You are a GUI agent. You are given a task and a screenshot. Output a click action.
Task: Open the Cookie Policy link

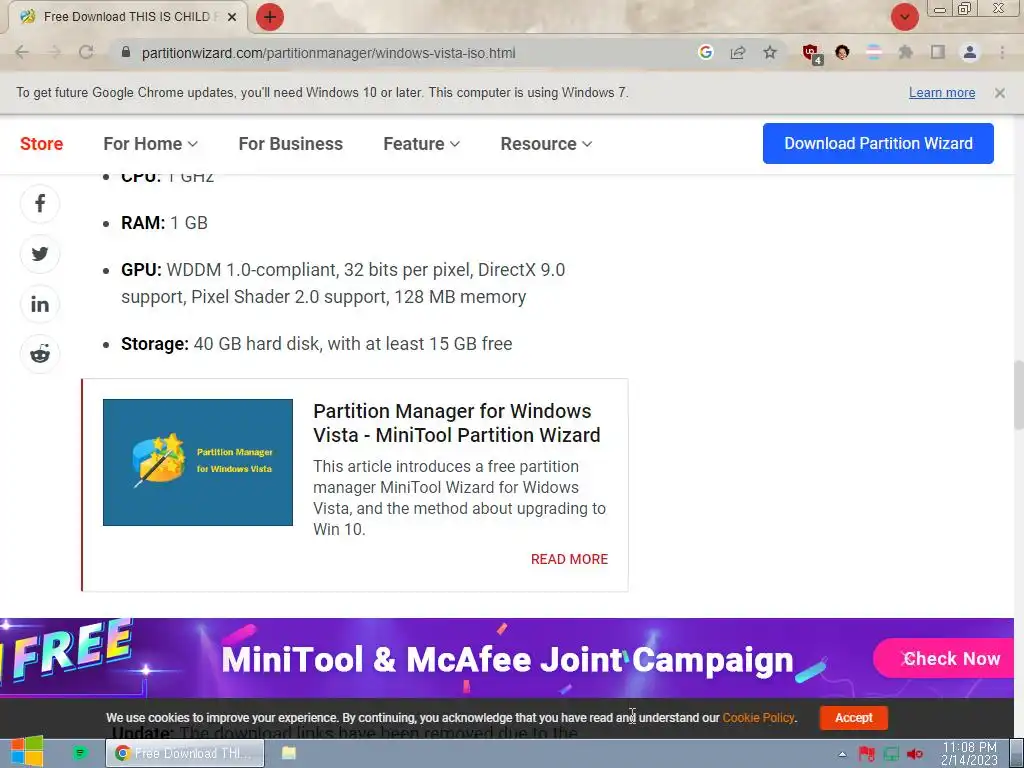pyautogui.click(x=758, y=718)
